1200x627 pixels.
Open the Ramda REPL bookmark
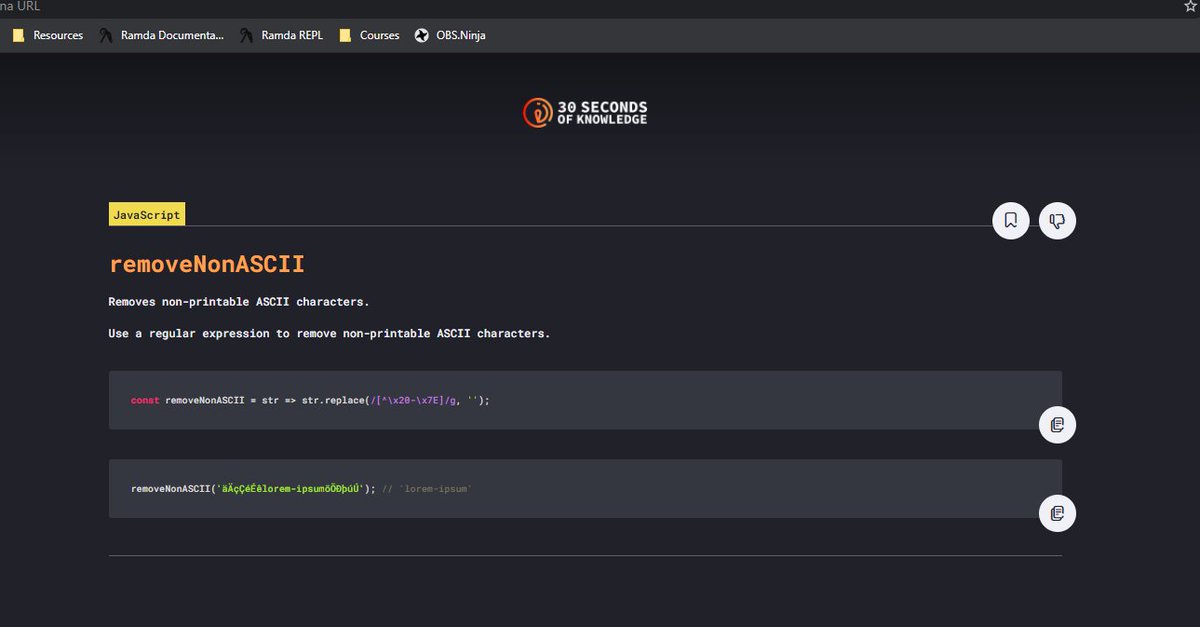(x=281, y=35)
